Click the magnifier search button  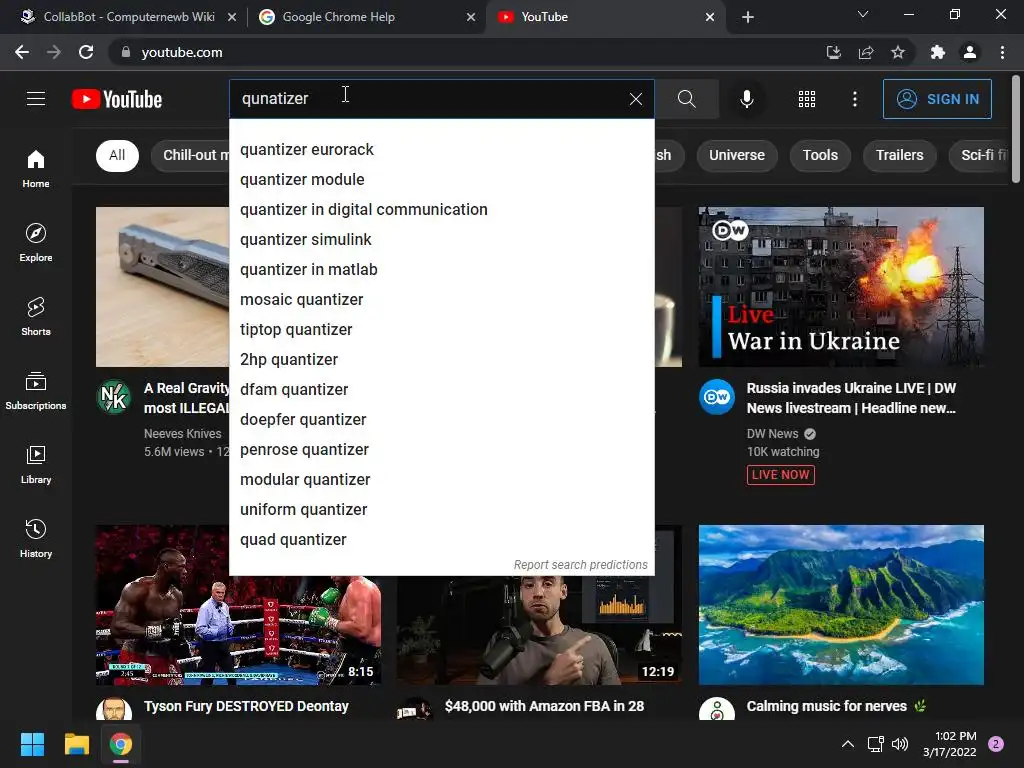click(x=686, y=99)
